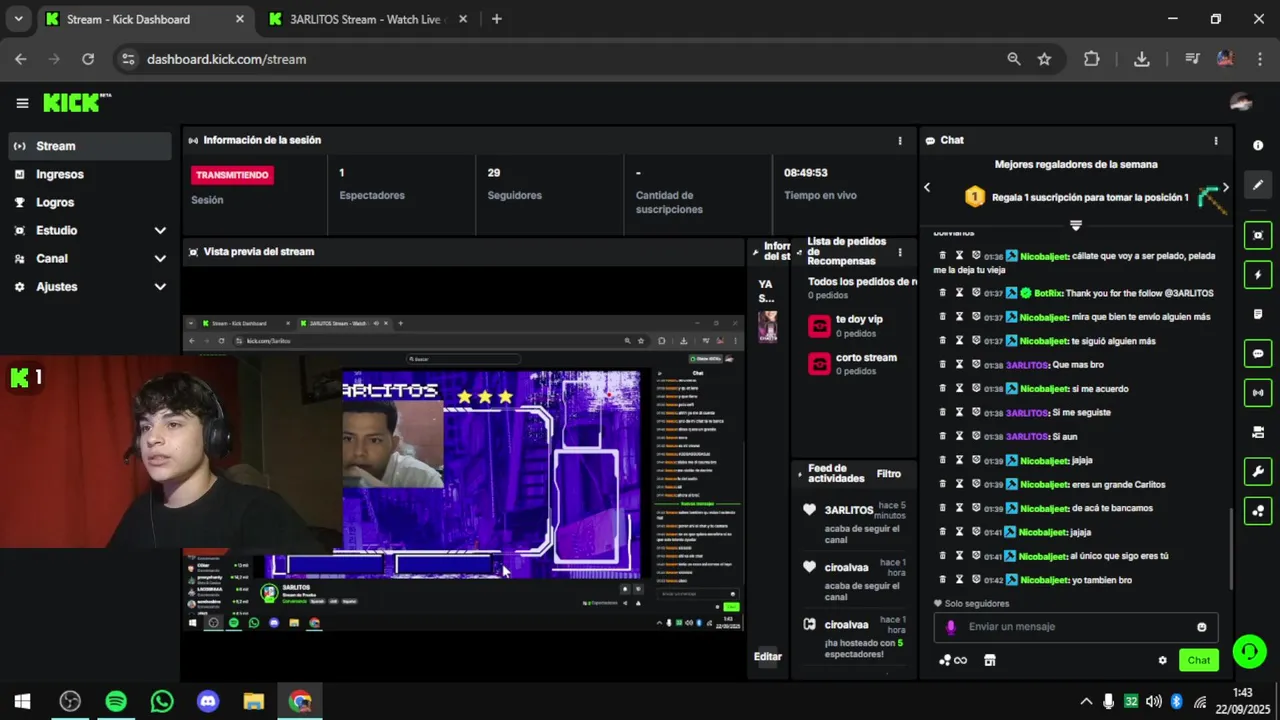The height and width of the screenshot is (720, 1280).
Task: Collapse the gift leaderboard with down arrow
Action: (x=1076, y=225)
